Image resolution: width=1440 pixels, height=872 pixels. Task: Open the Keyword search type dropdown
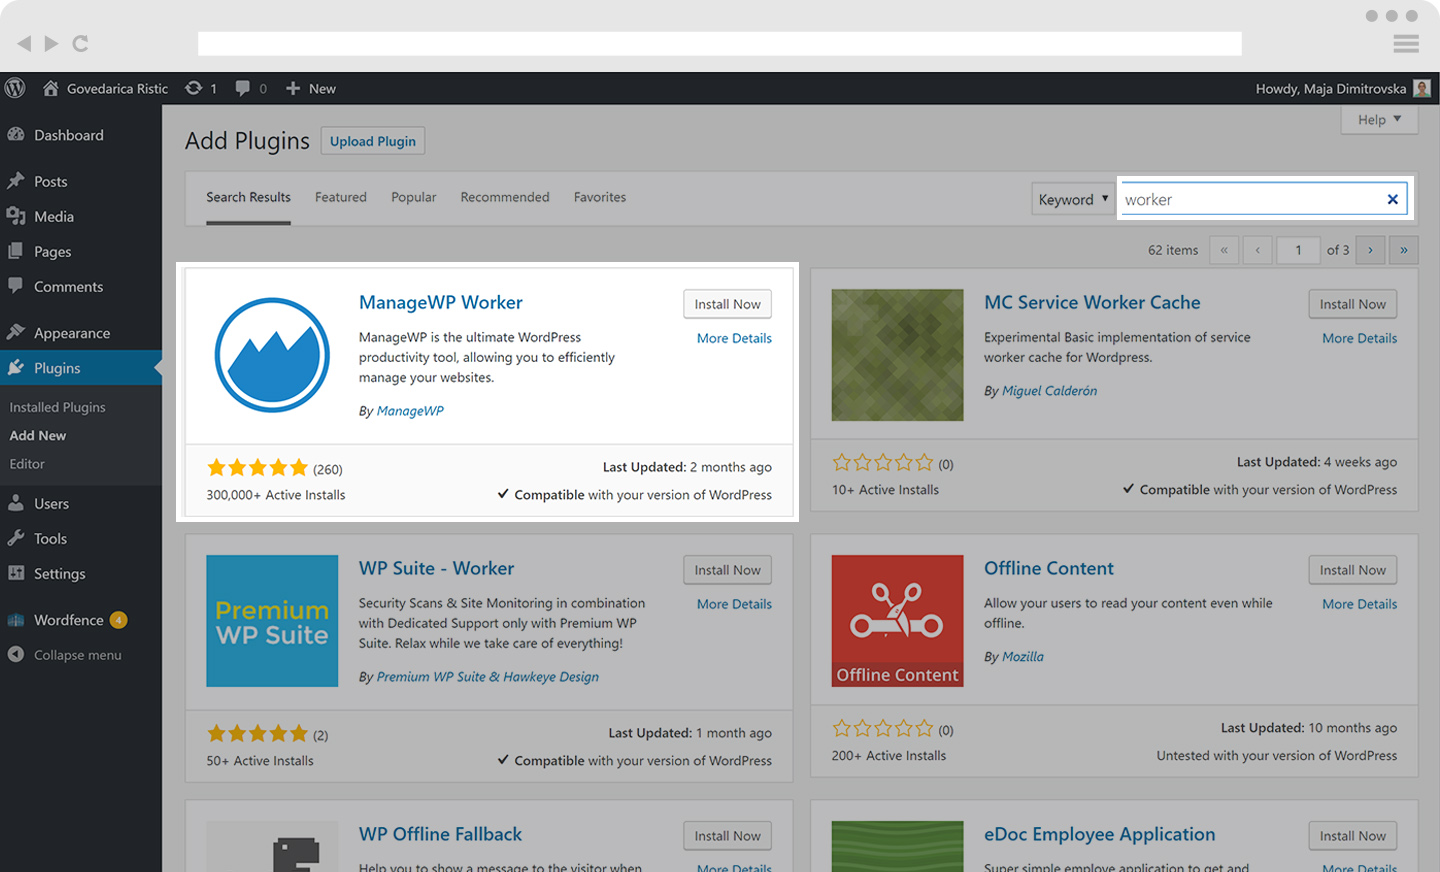(1073, 199)
